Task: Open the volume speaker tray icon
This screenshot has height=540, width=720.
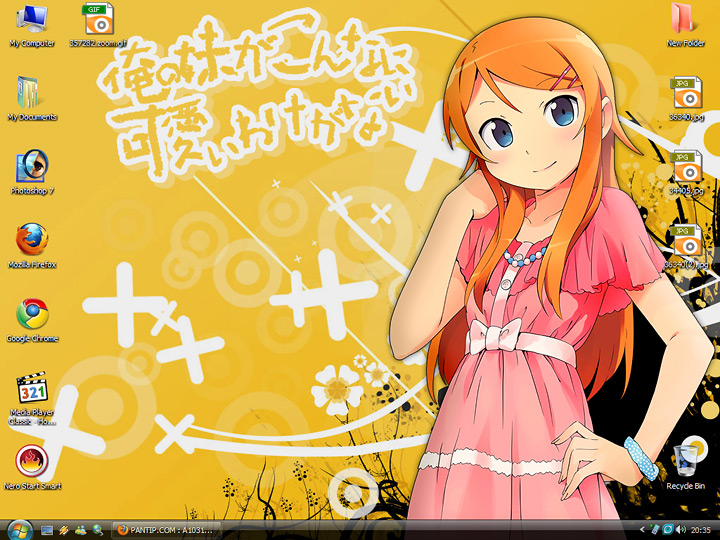Action: click(681, 530)
